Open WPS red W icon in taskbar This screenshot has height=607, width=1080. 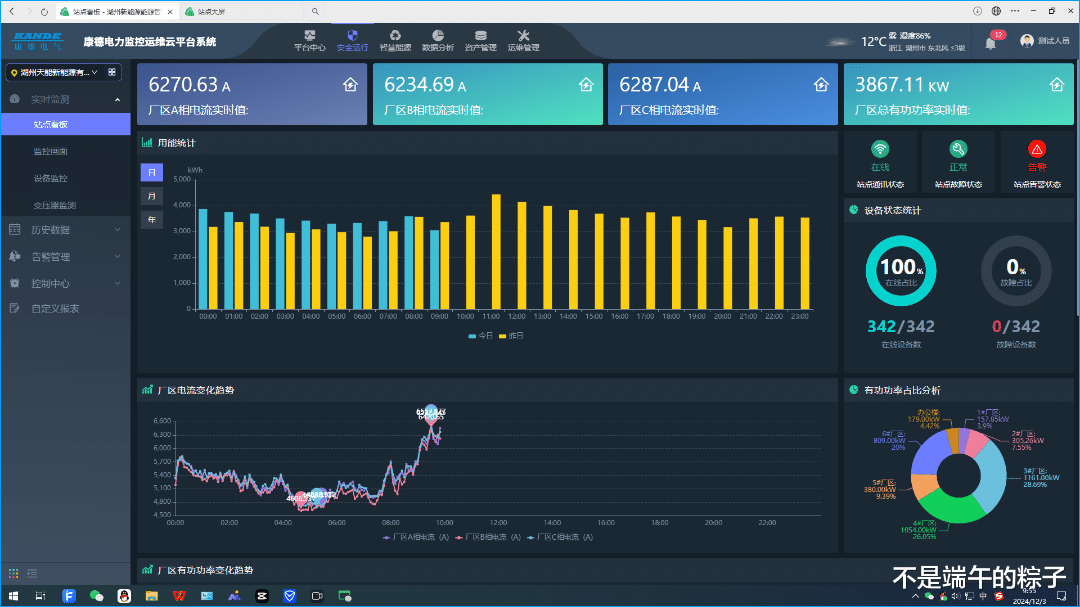click(179, 596)
